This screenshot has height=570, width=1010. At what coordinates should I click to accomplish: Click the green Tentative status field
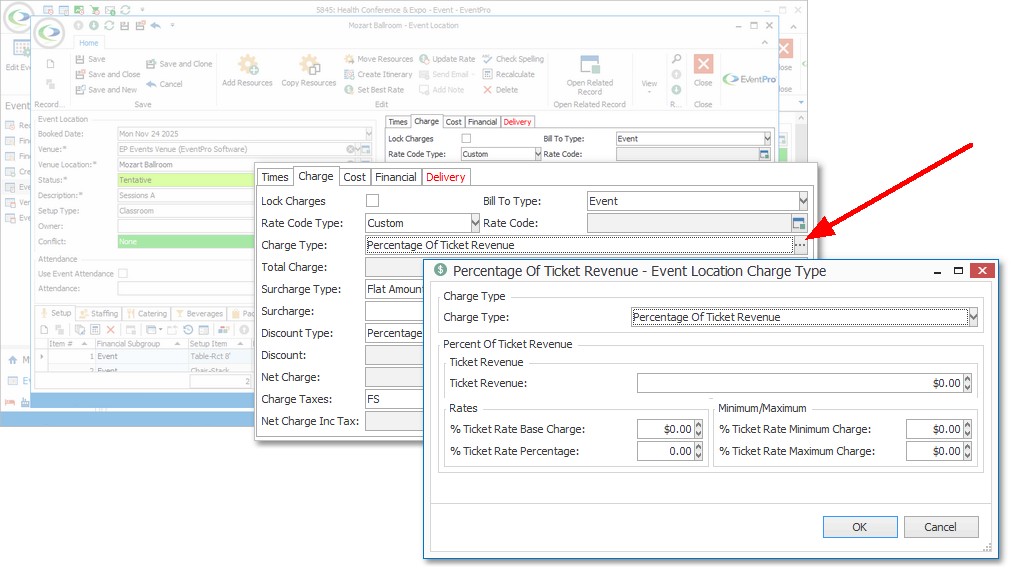point(186,180)
